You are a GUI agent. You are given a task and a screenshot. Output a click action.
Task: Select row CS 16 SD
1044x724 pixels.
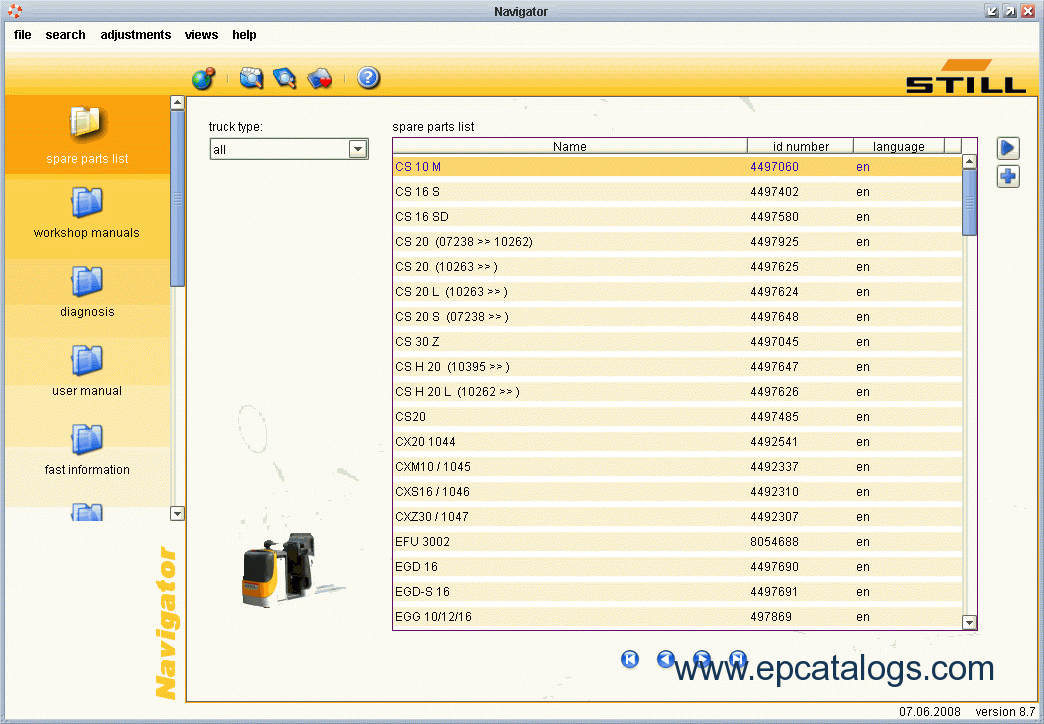(x=677, y=216)
